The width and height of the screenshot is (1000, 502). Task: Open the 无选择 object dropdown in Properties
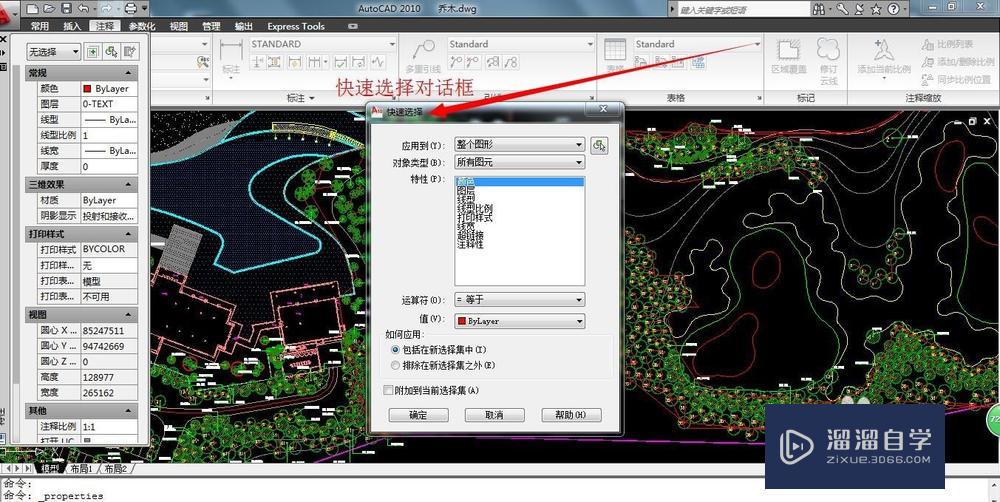pos(54,52)
